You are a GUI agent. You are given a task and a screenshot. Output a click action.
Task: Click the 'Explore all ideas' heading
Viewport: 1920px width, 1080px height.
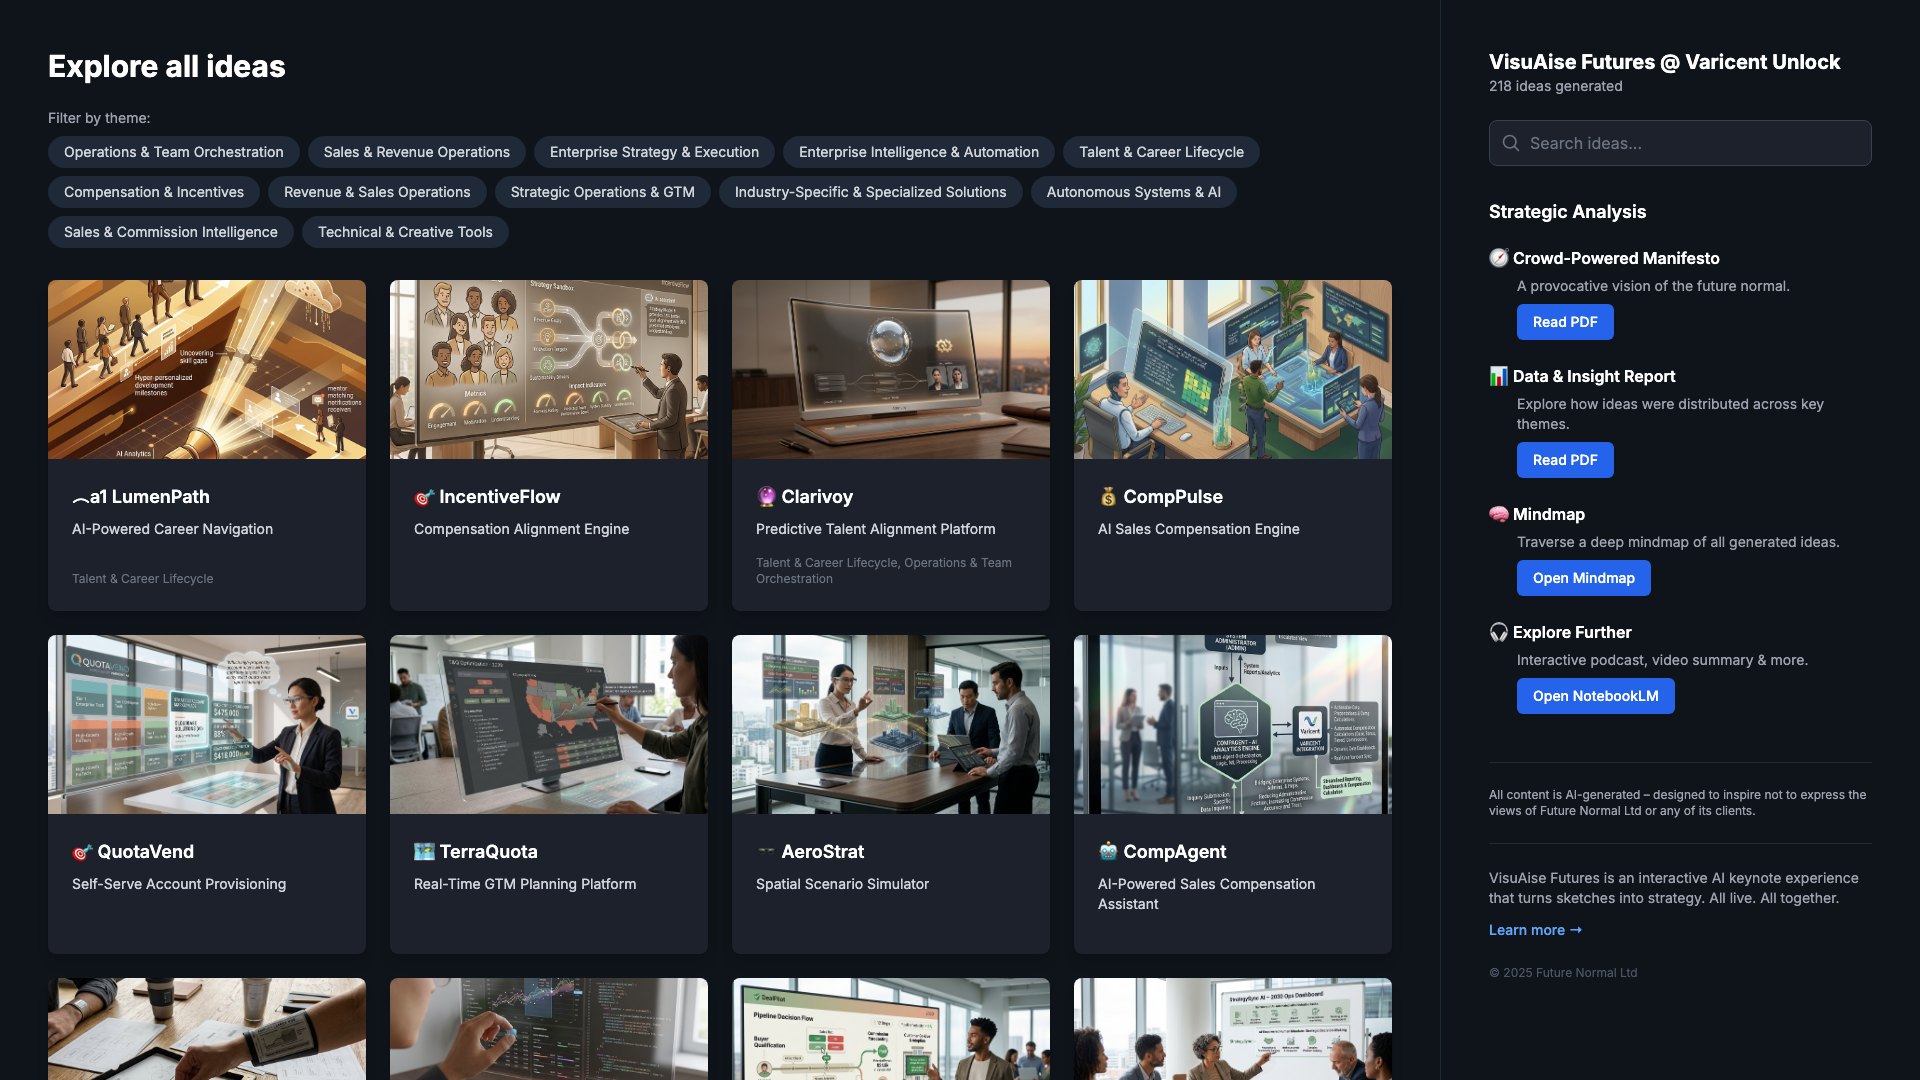[166, 66]
